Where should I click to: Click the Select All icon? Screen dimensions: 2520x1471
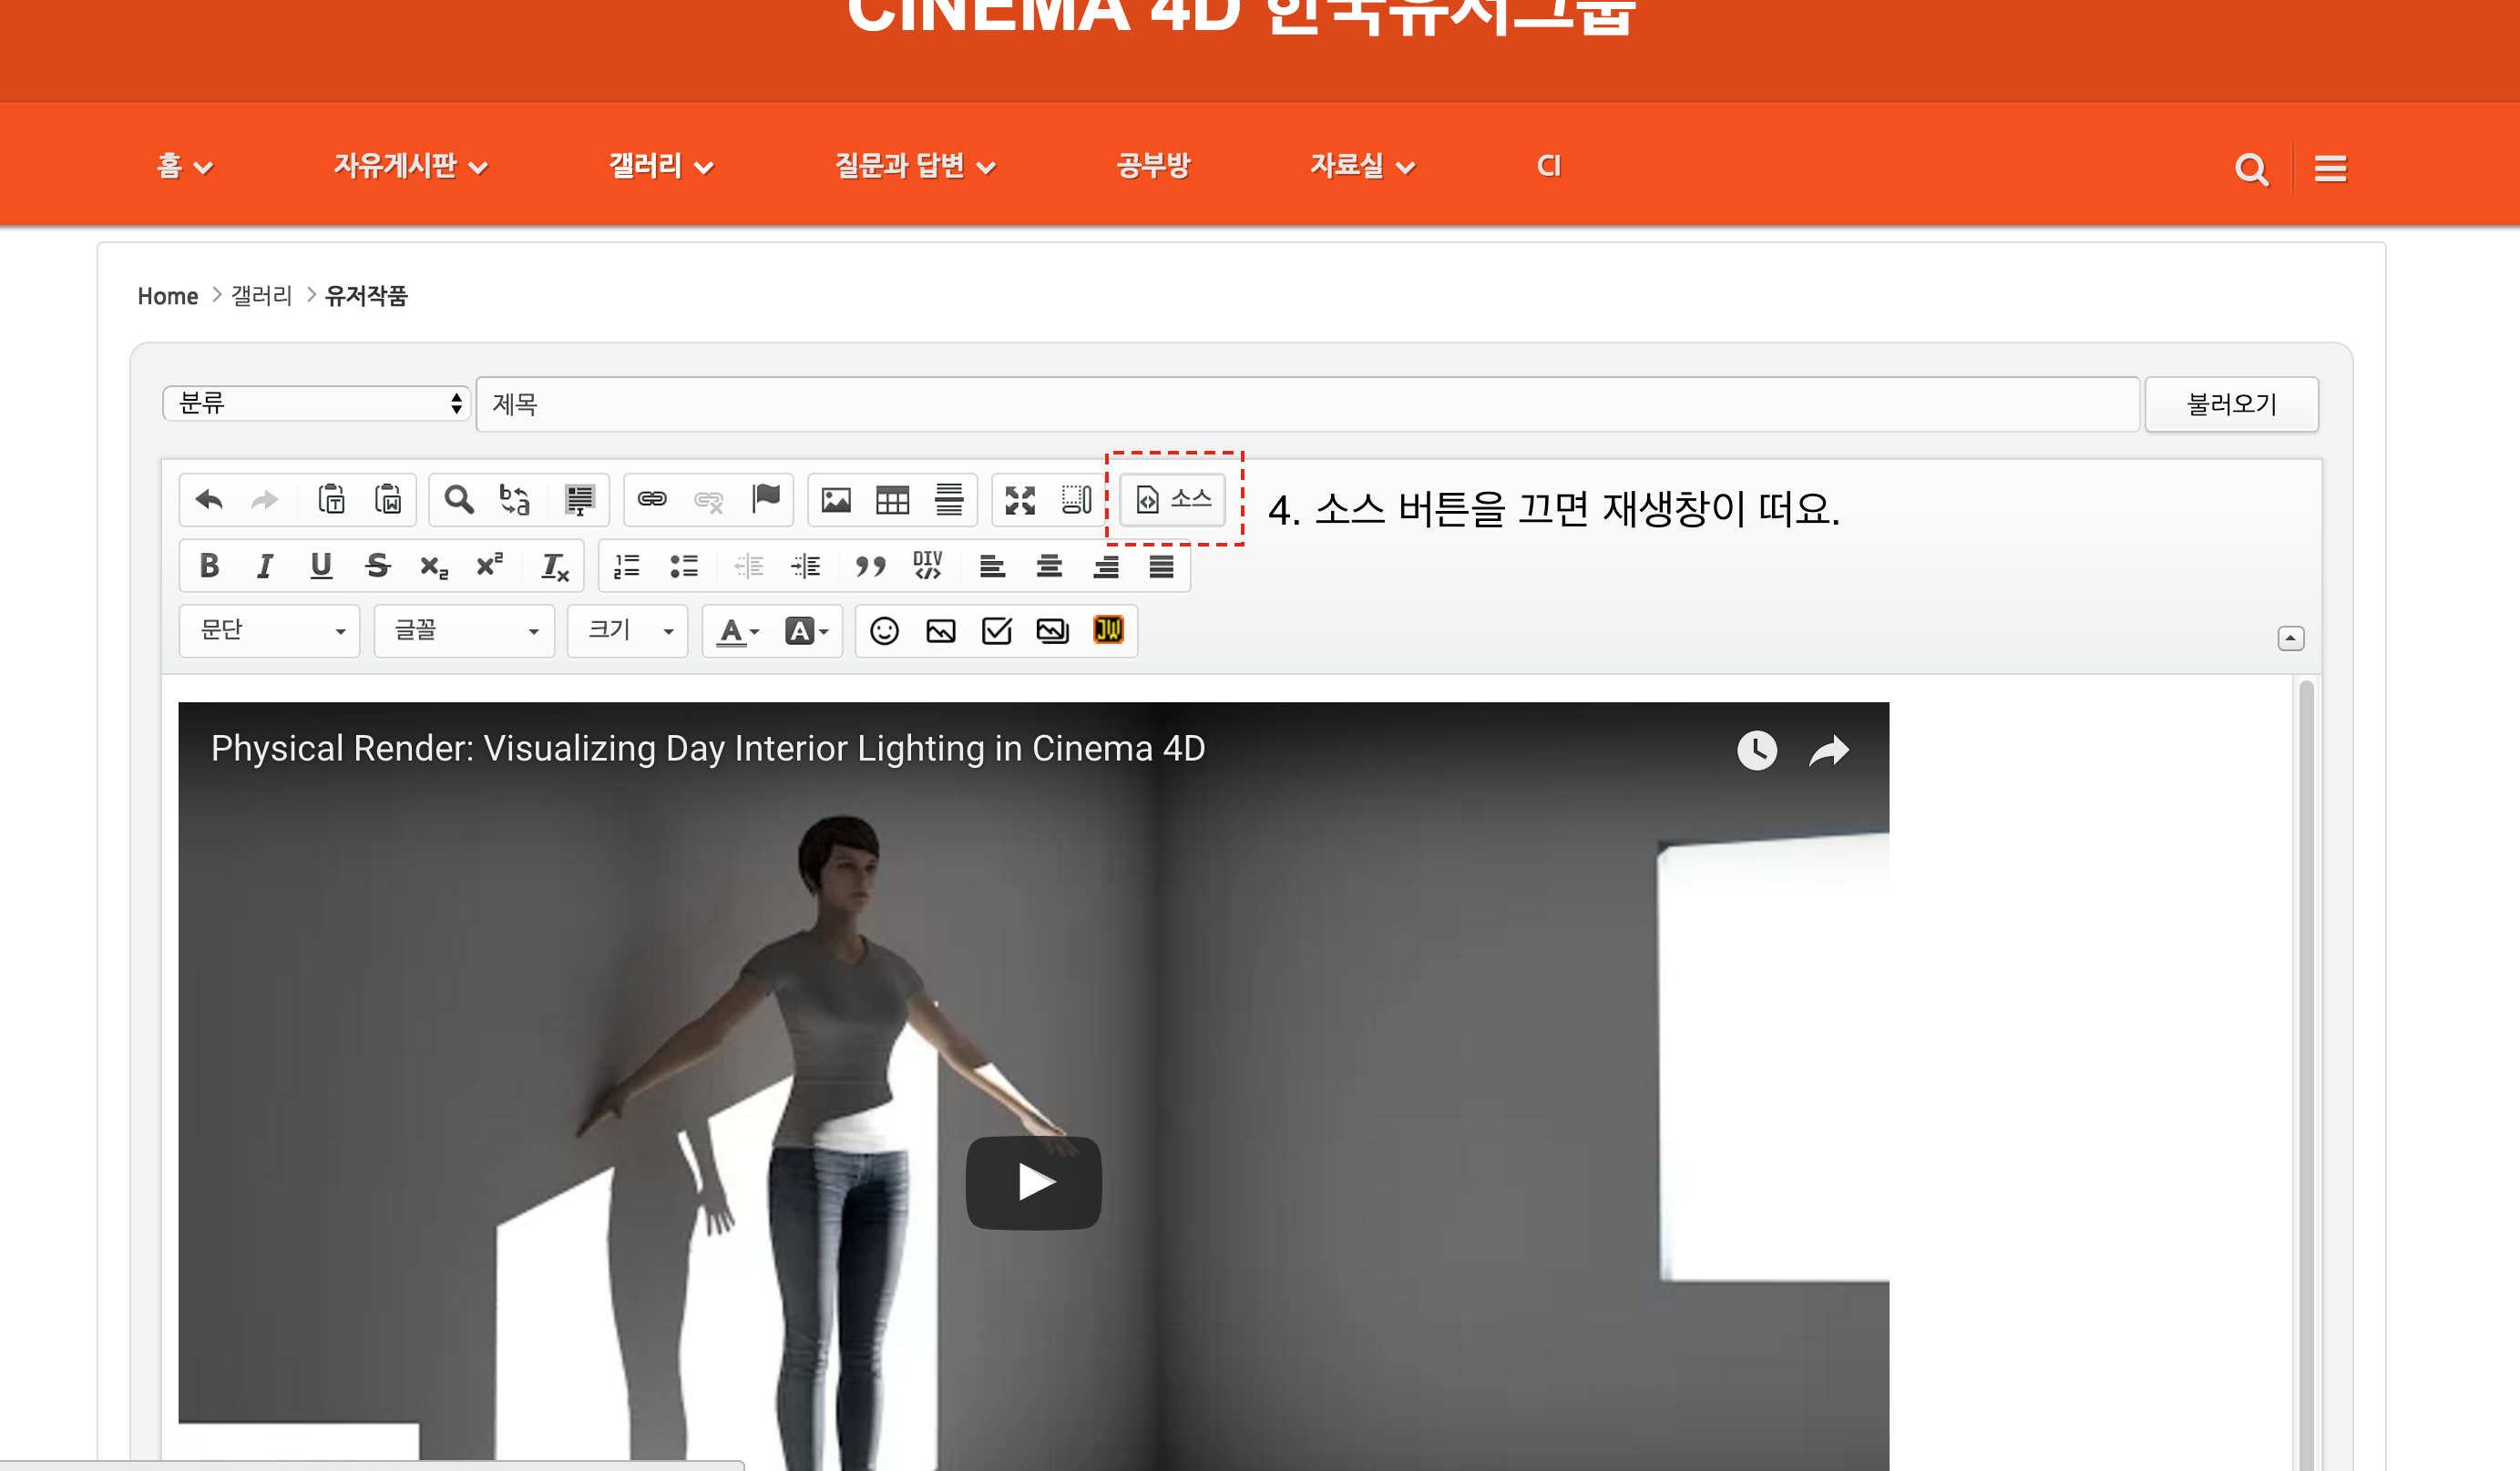pos(579,499)
